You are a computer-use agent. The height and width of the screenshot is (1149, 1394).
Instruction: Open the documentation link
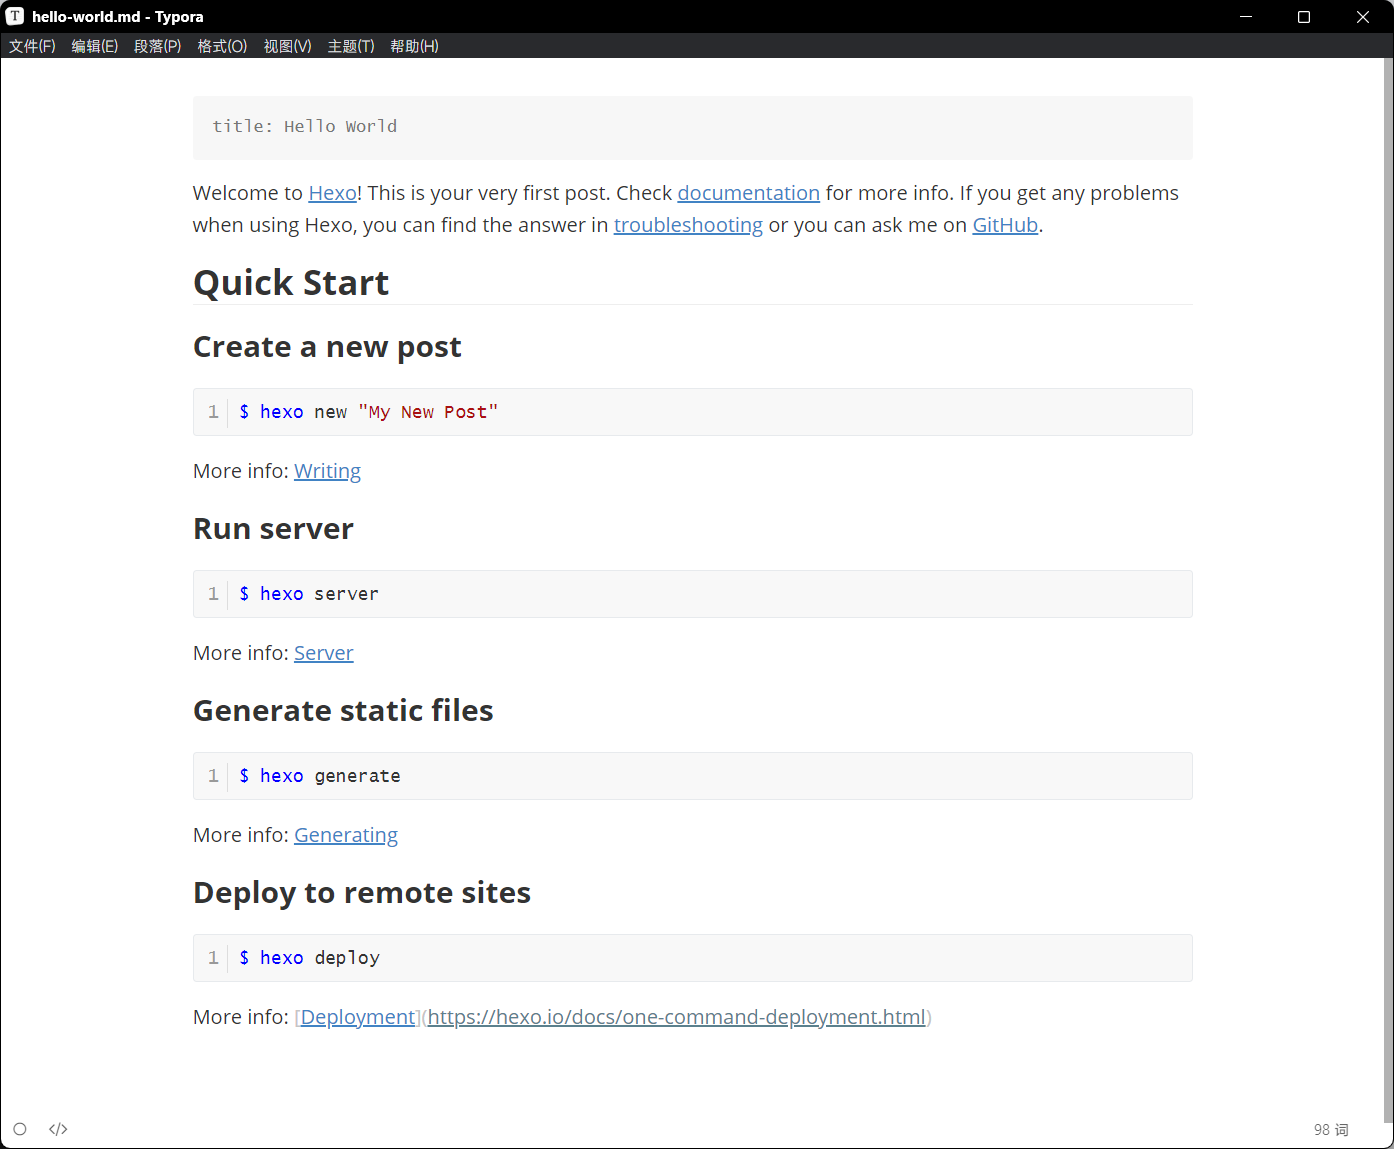(749, 193)
